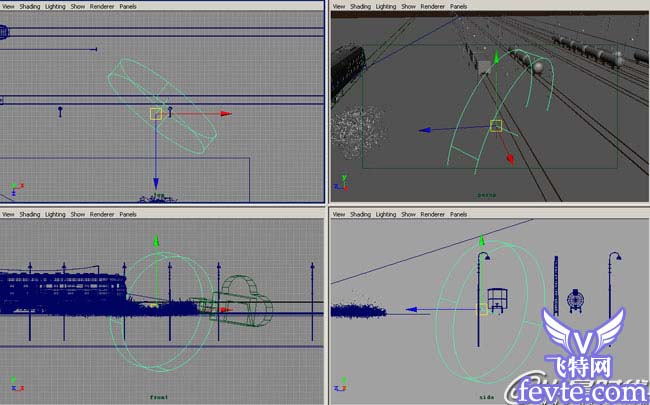Screen dimensions: 650x405
Task: Open Lighting menu in top-left viewport panel
Action: tap(55, 6)
